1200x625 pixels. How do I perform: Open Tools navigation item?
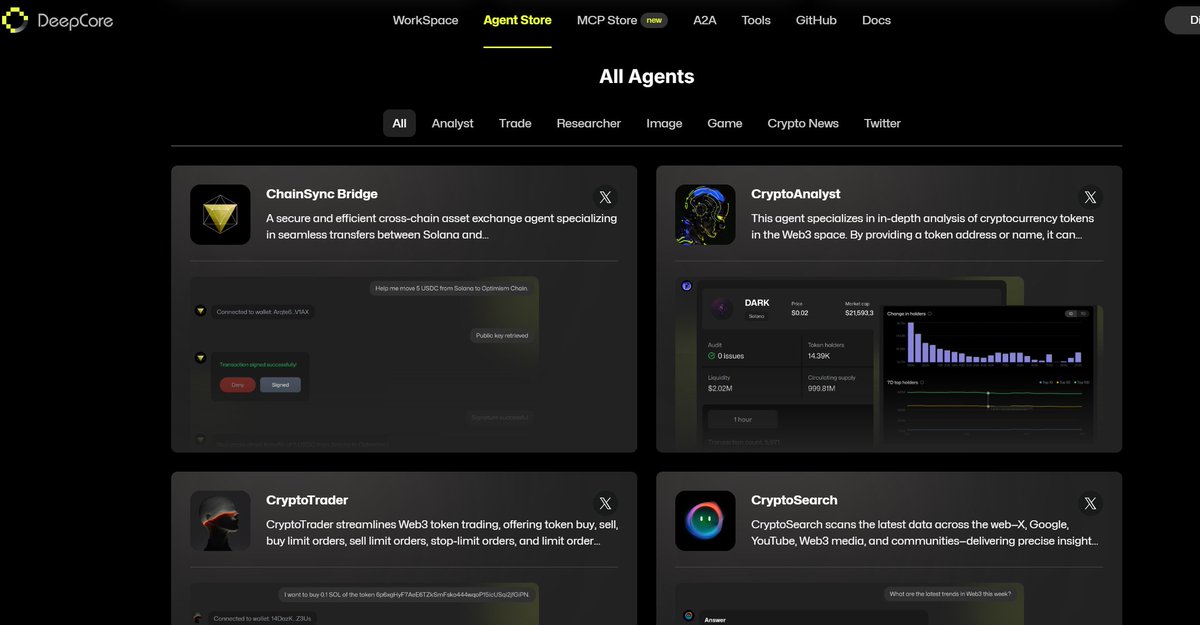coord(756,20)
